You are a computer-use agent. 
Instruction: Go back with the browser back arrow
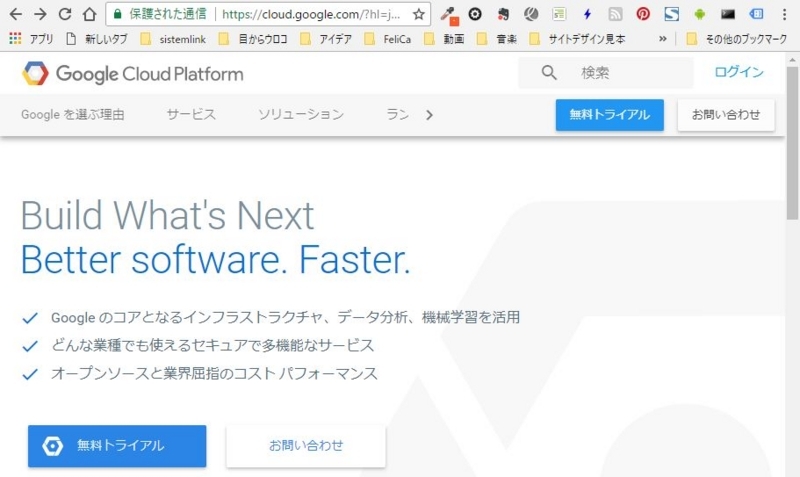16,14
